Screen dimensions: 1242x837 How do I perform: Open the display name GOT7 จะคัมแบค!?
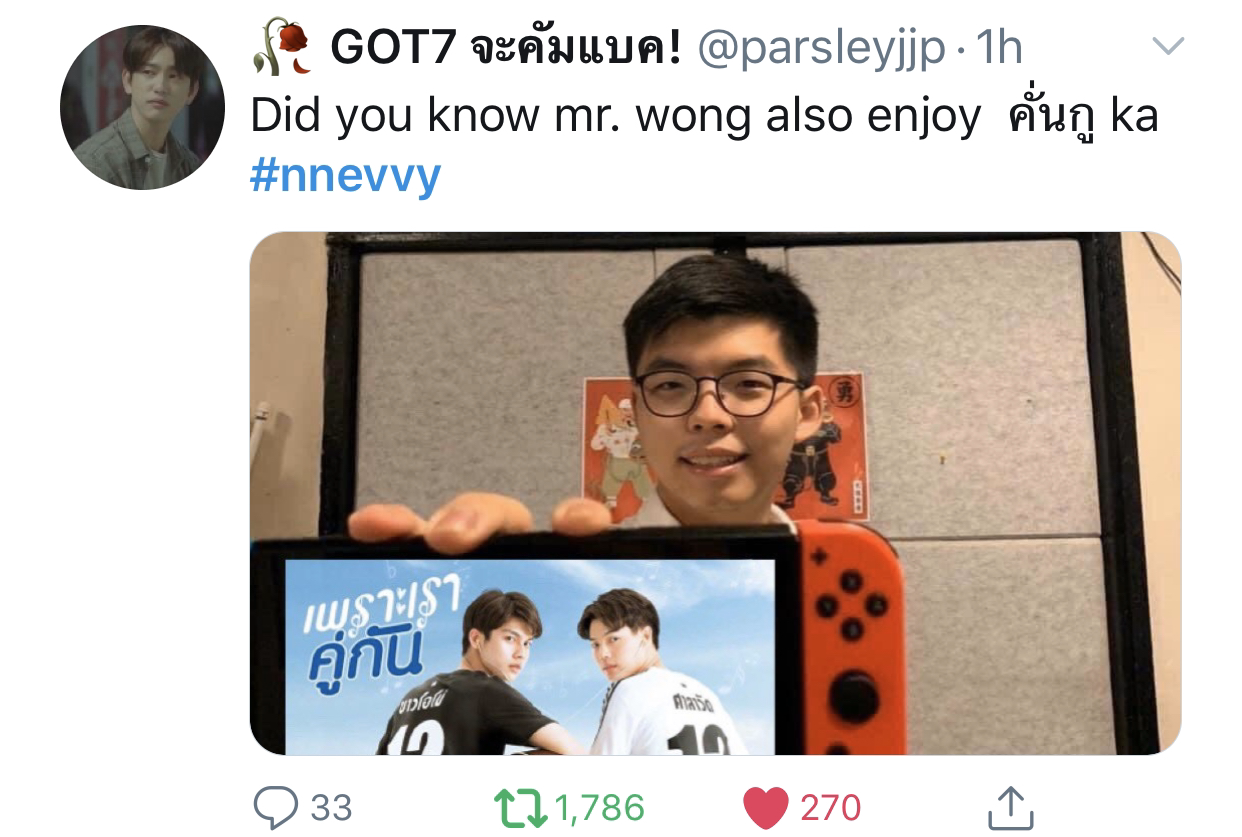[506, 47]
